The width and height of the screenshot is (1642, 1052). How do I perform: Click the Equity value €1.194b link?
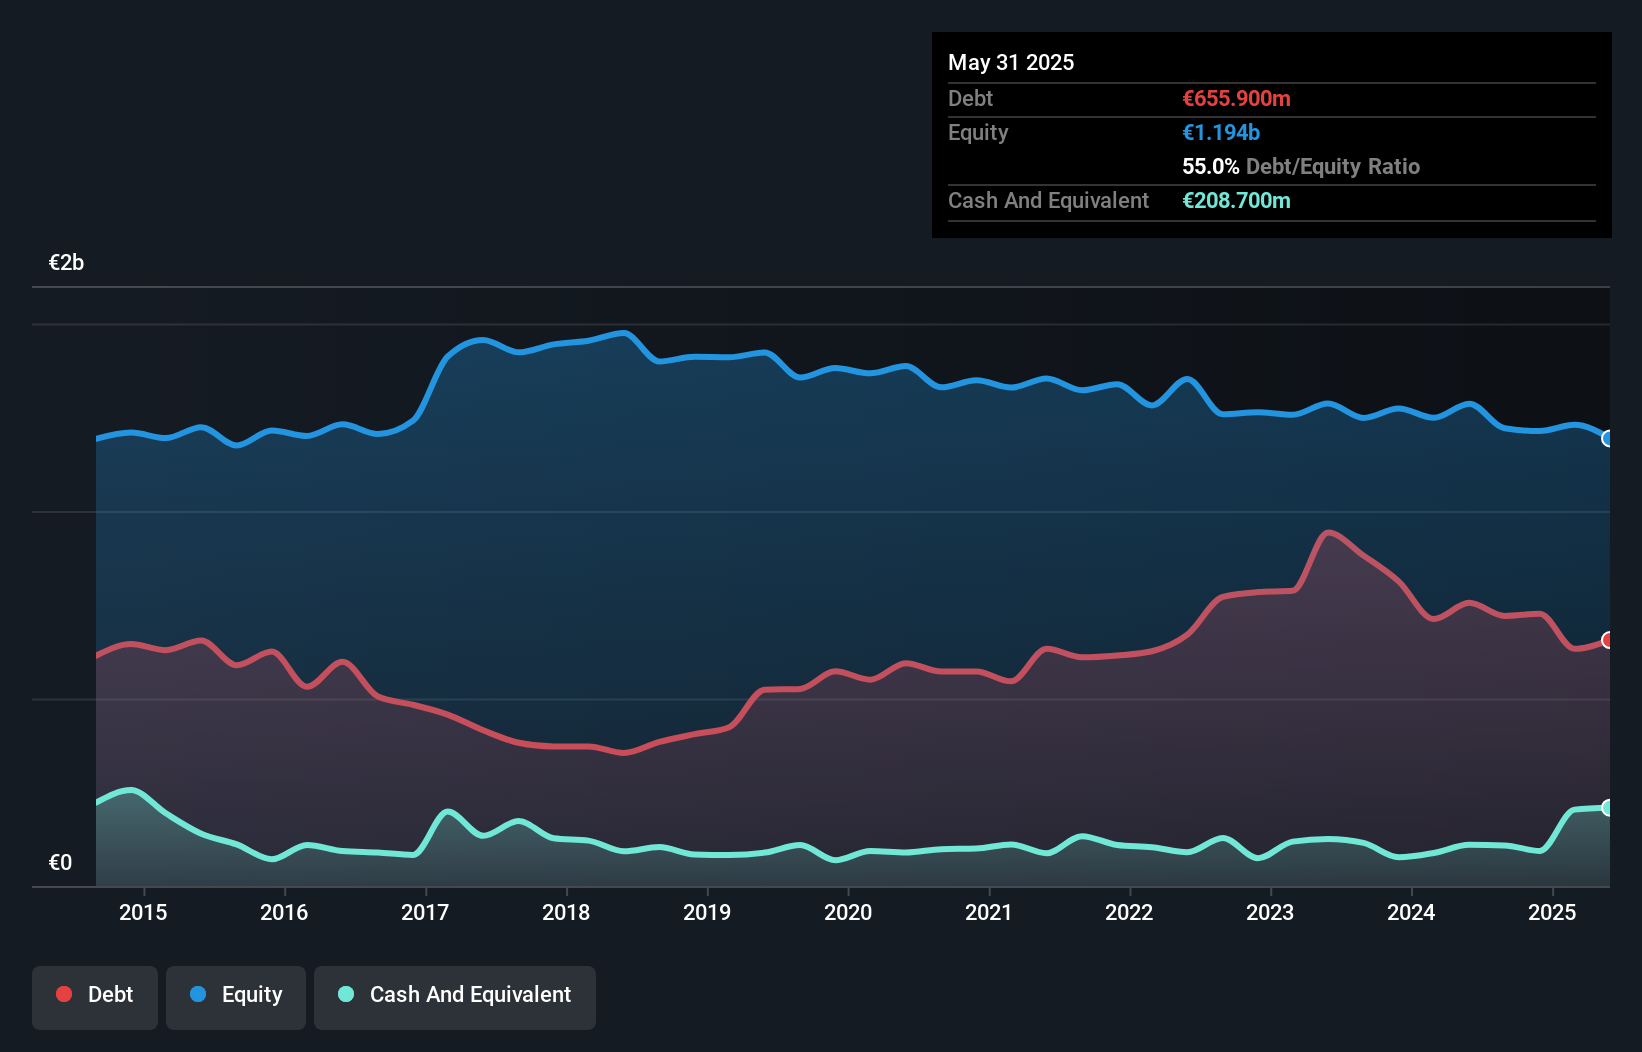(x=1220, y=132)
